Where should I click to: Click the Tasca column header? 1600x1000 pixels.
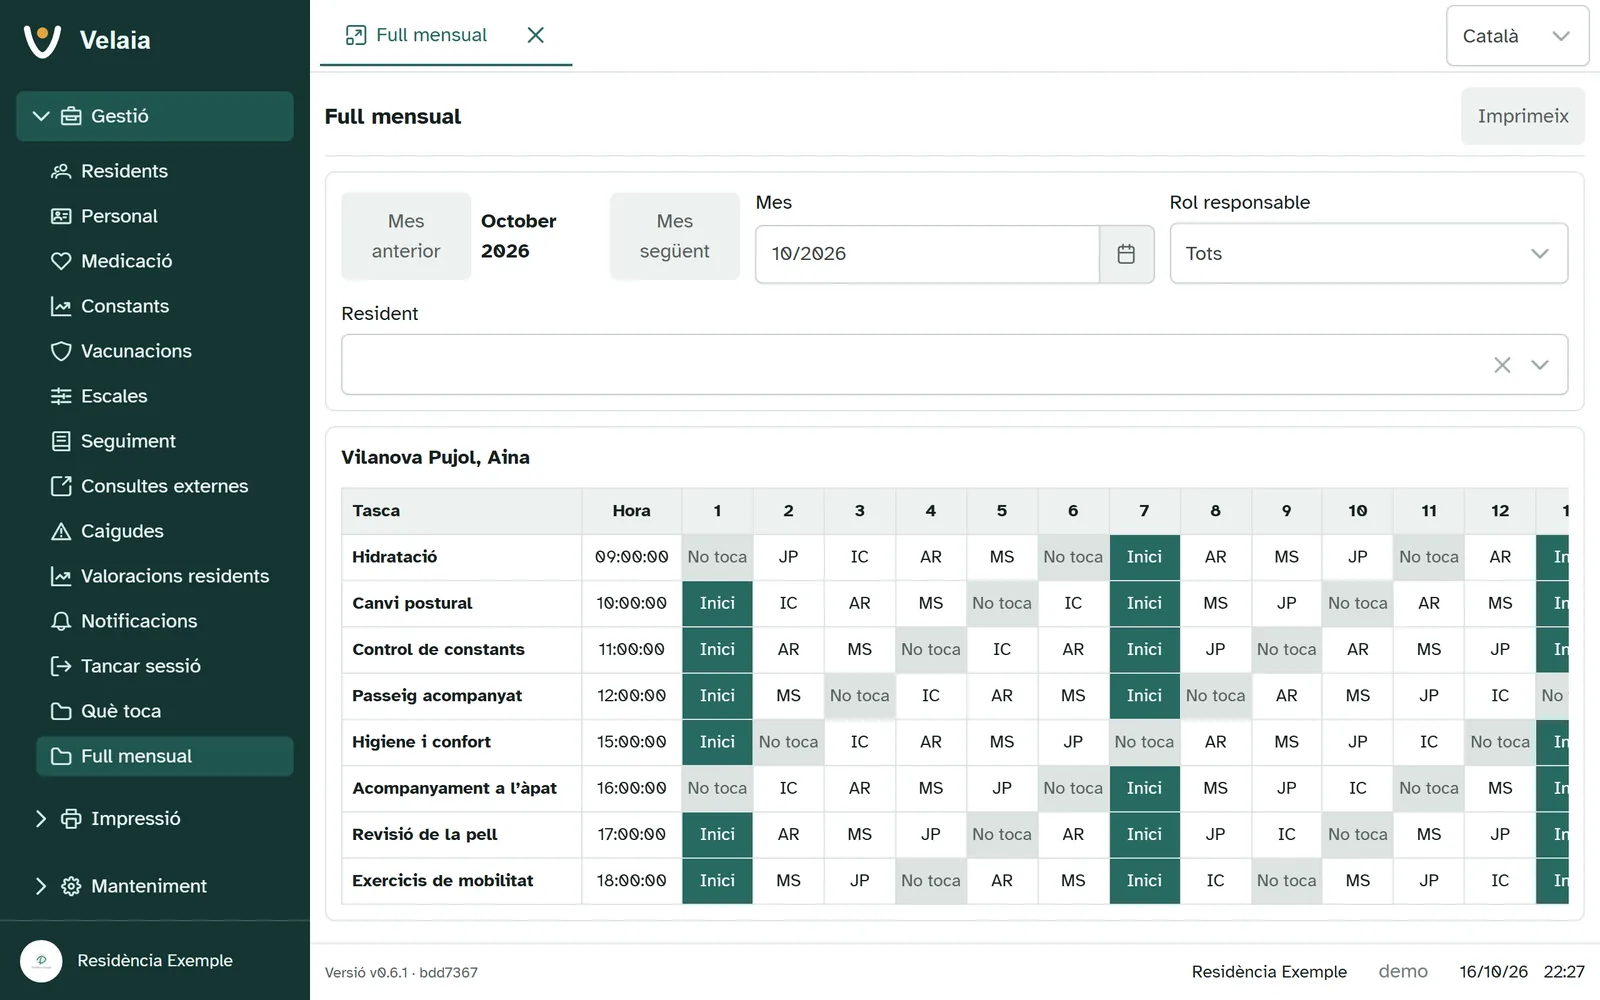click(x=462, y=511)
